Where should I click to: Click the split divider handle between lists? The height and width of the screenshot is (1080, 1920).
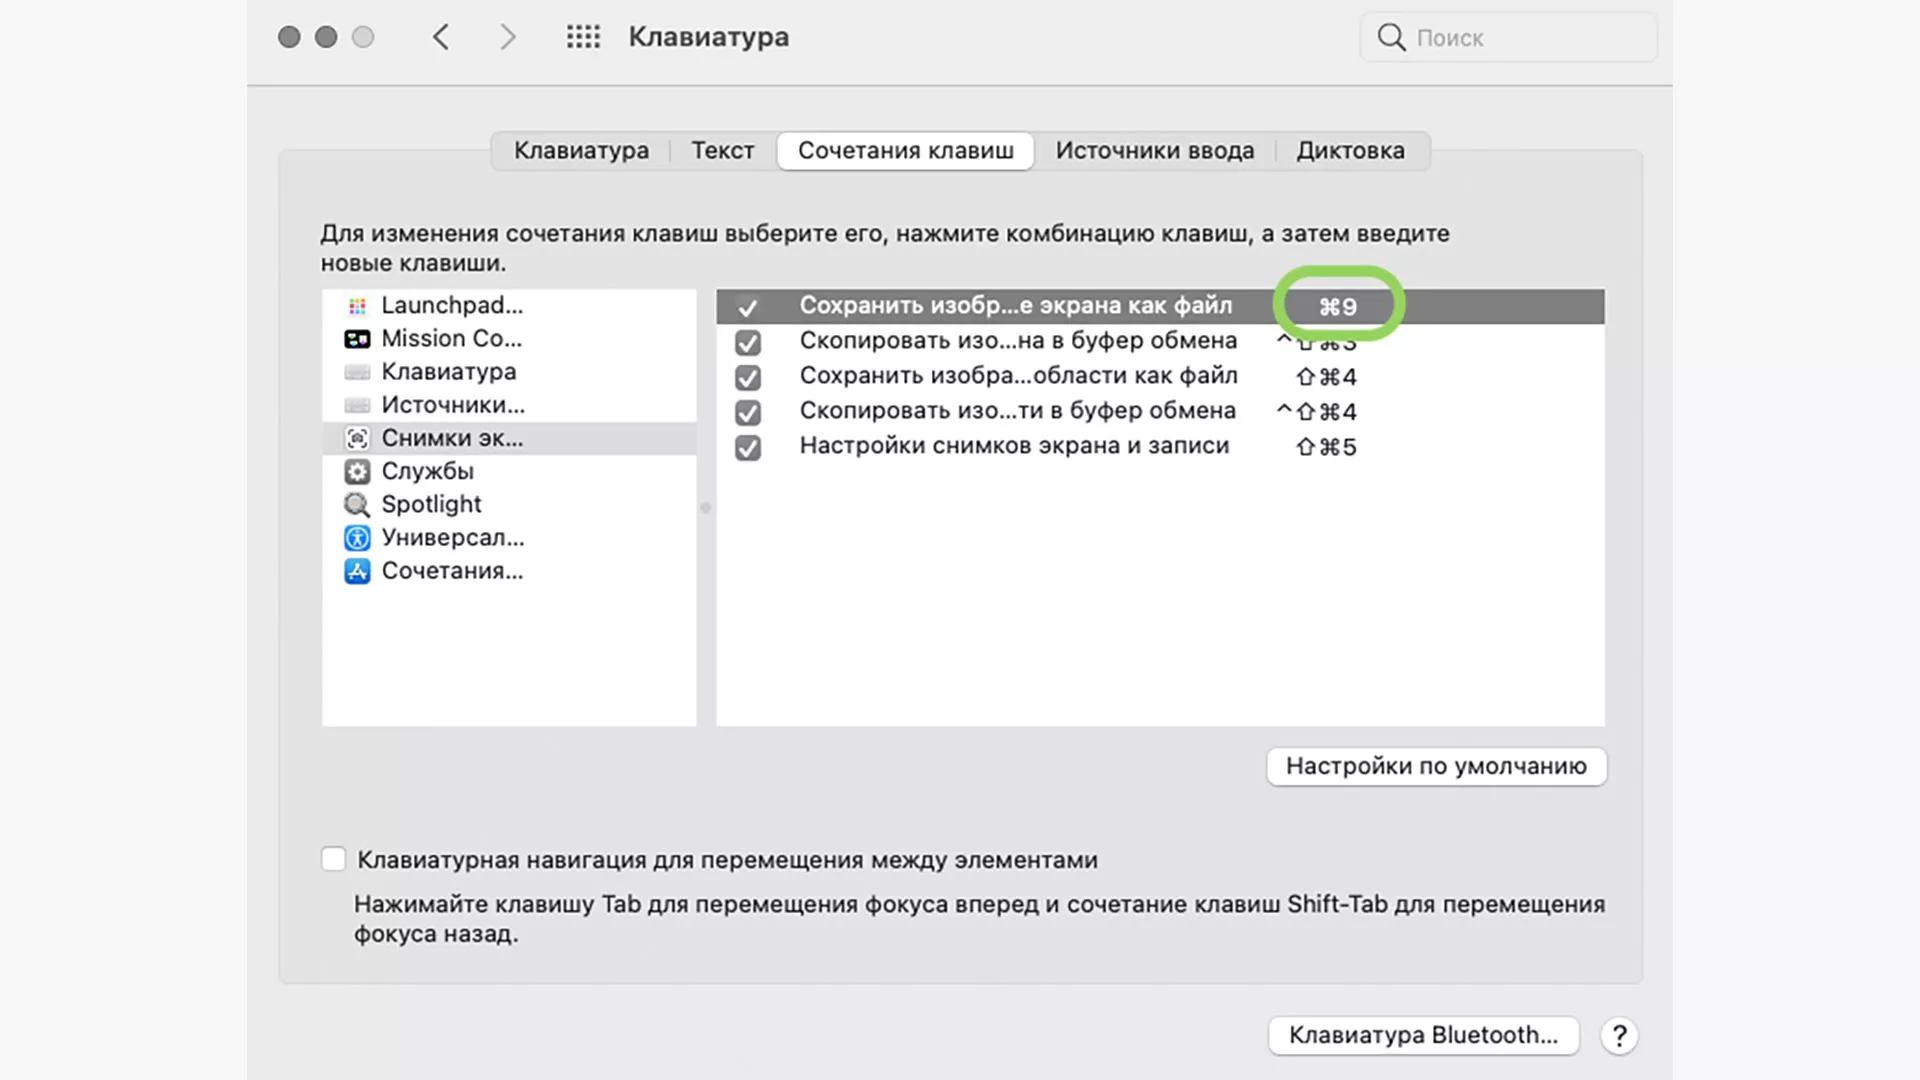tap(706, 508)
